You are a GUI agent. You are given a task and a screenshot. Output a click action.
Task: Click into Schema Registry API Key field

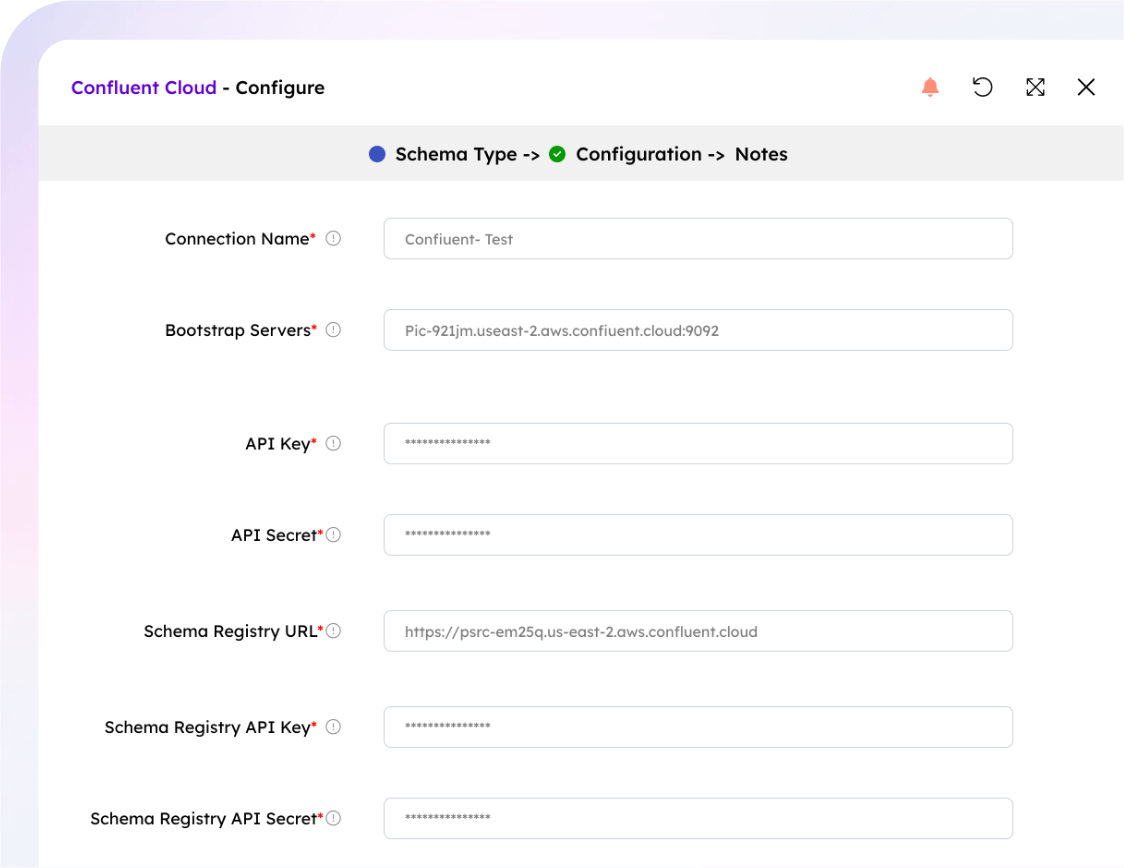click(x=698, y=727)
